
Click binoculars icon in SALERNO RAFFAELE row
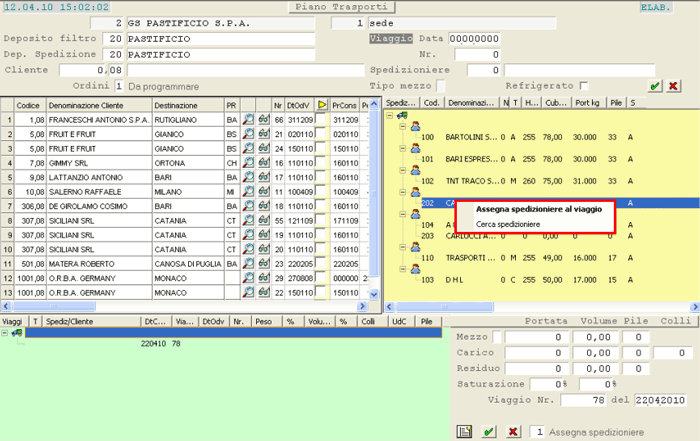263,190
